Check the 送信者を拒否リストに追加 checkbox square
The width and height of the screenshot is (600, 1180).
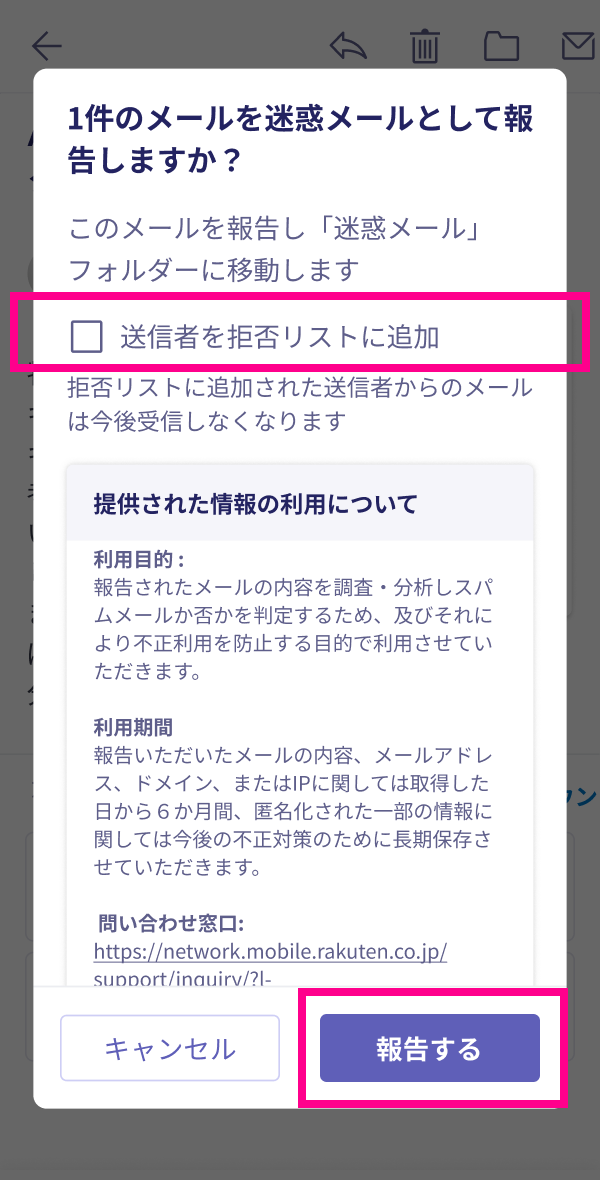click(87, 336)
